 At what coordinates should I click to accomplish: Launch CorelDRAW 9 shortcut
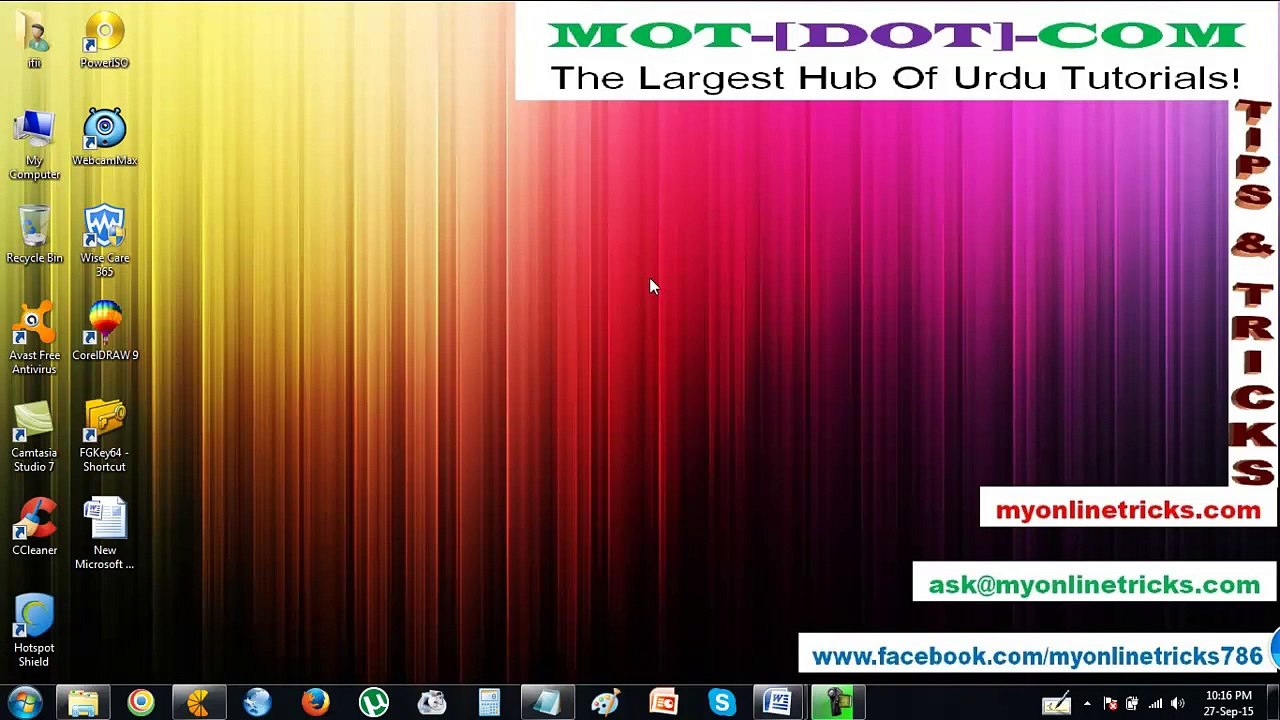point(104,332)
